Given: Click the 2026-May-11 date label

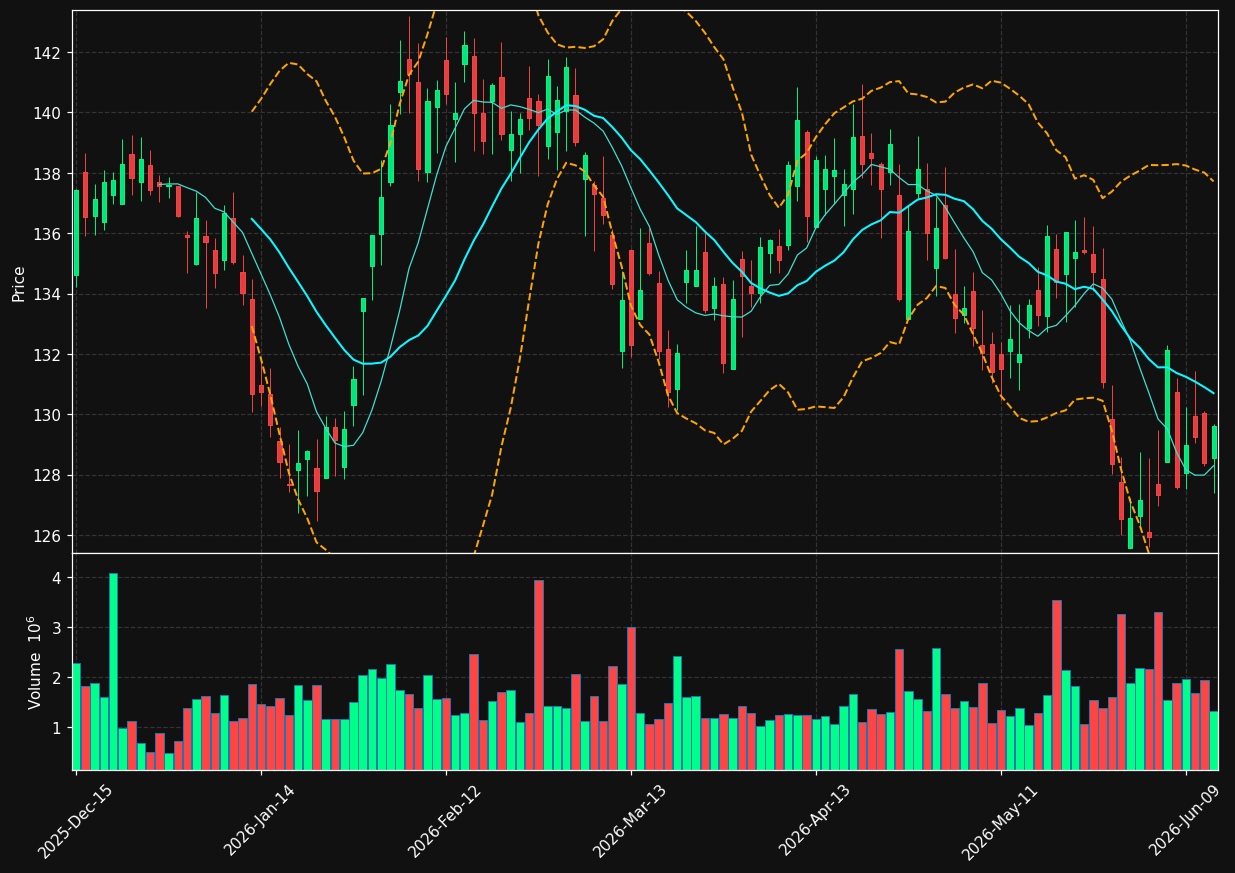Looking at the screenshot, I should [x=1000, y=821].
